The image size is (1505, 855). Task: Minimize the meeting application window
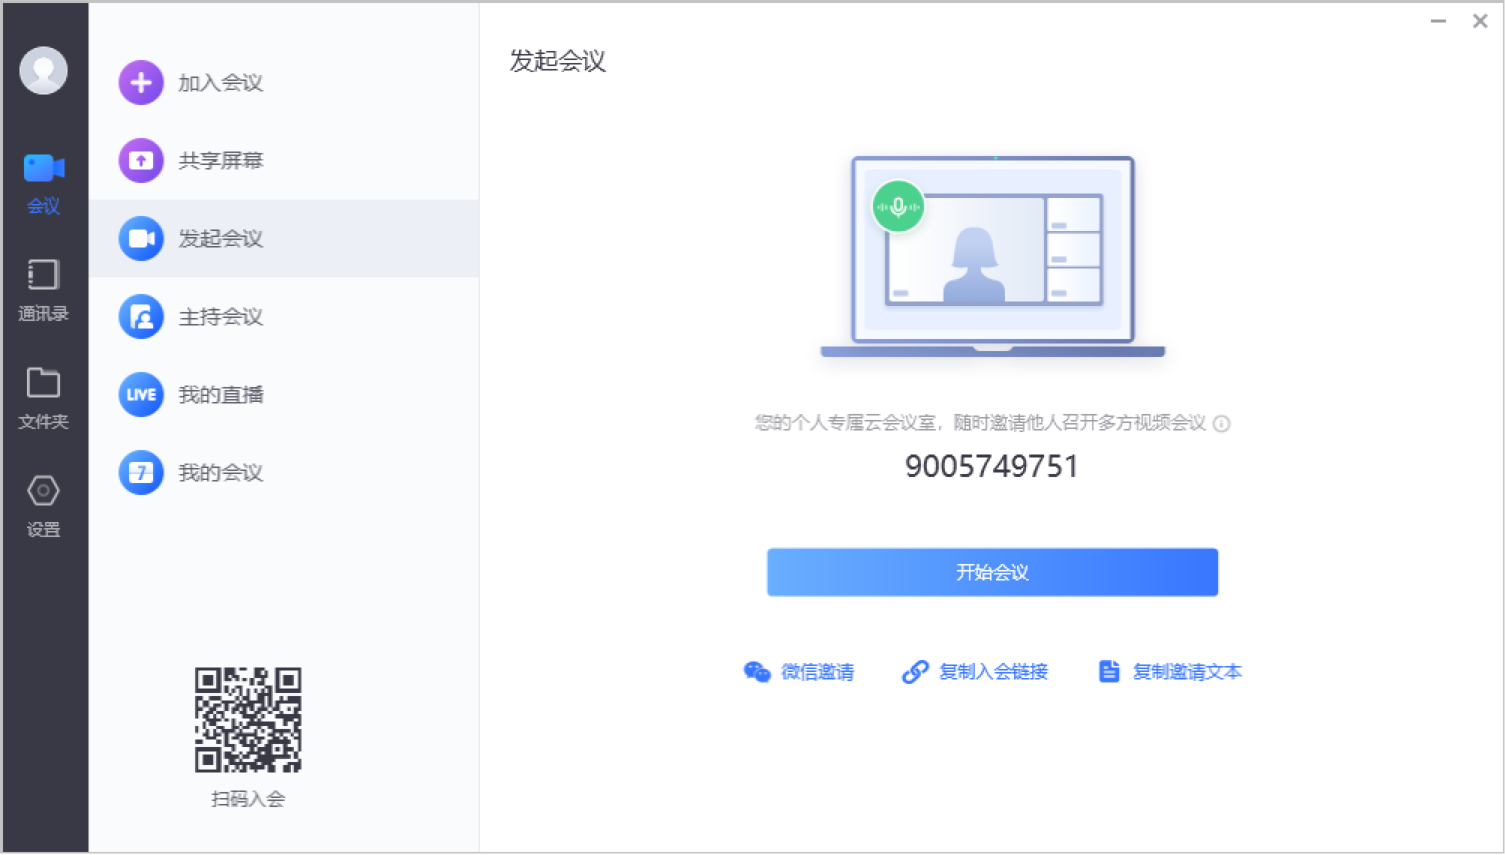[x=1438, y=21]
